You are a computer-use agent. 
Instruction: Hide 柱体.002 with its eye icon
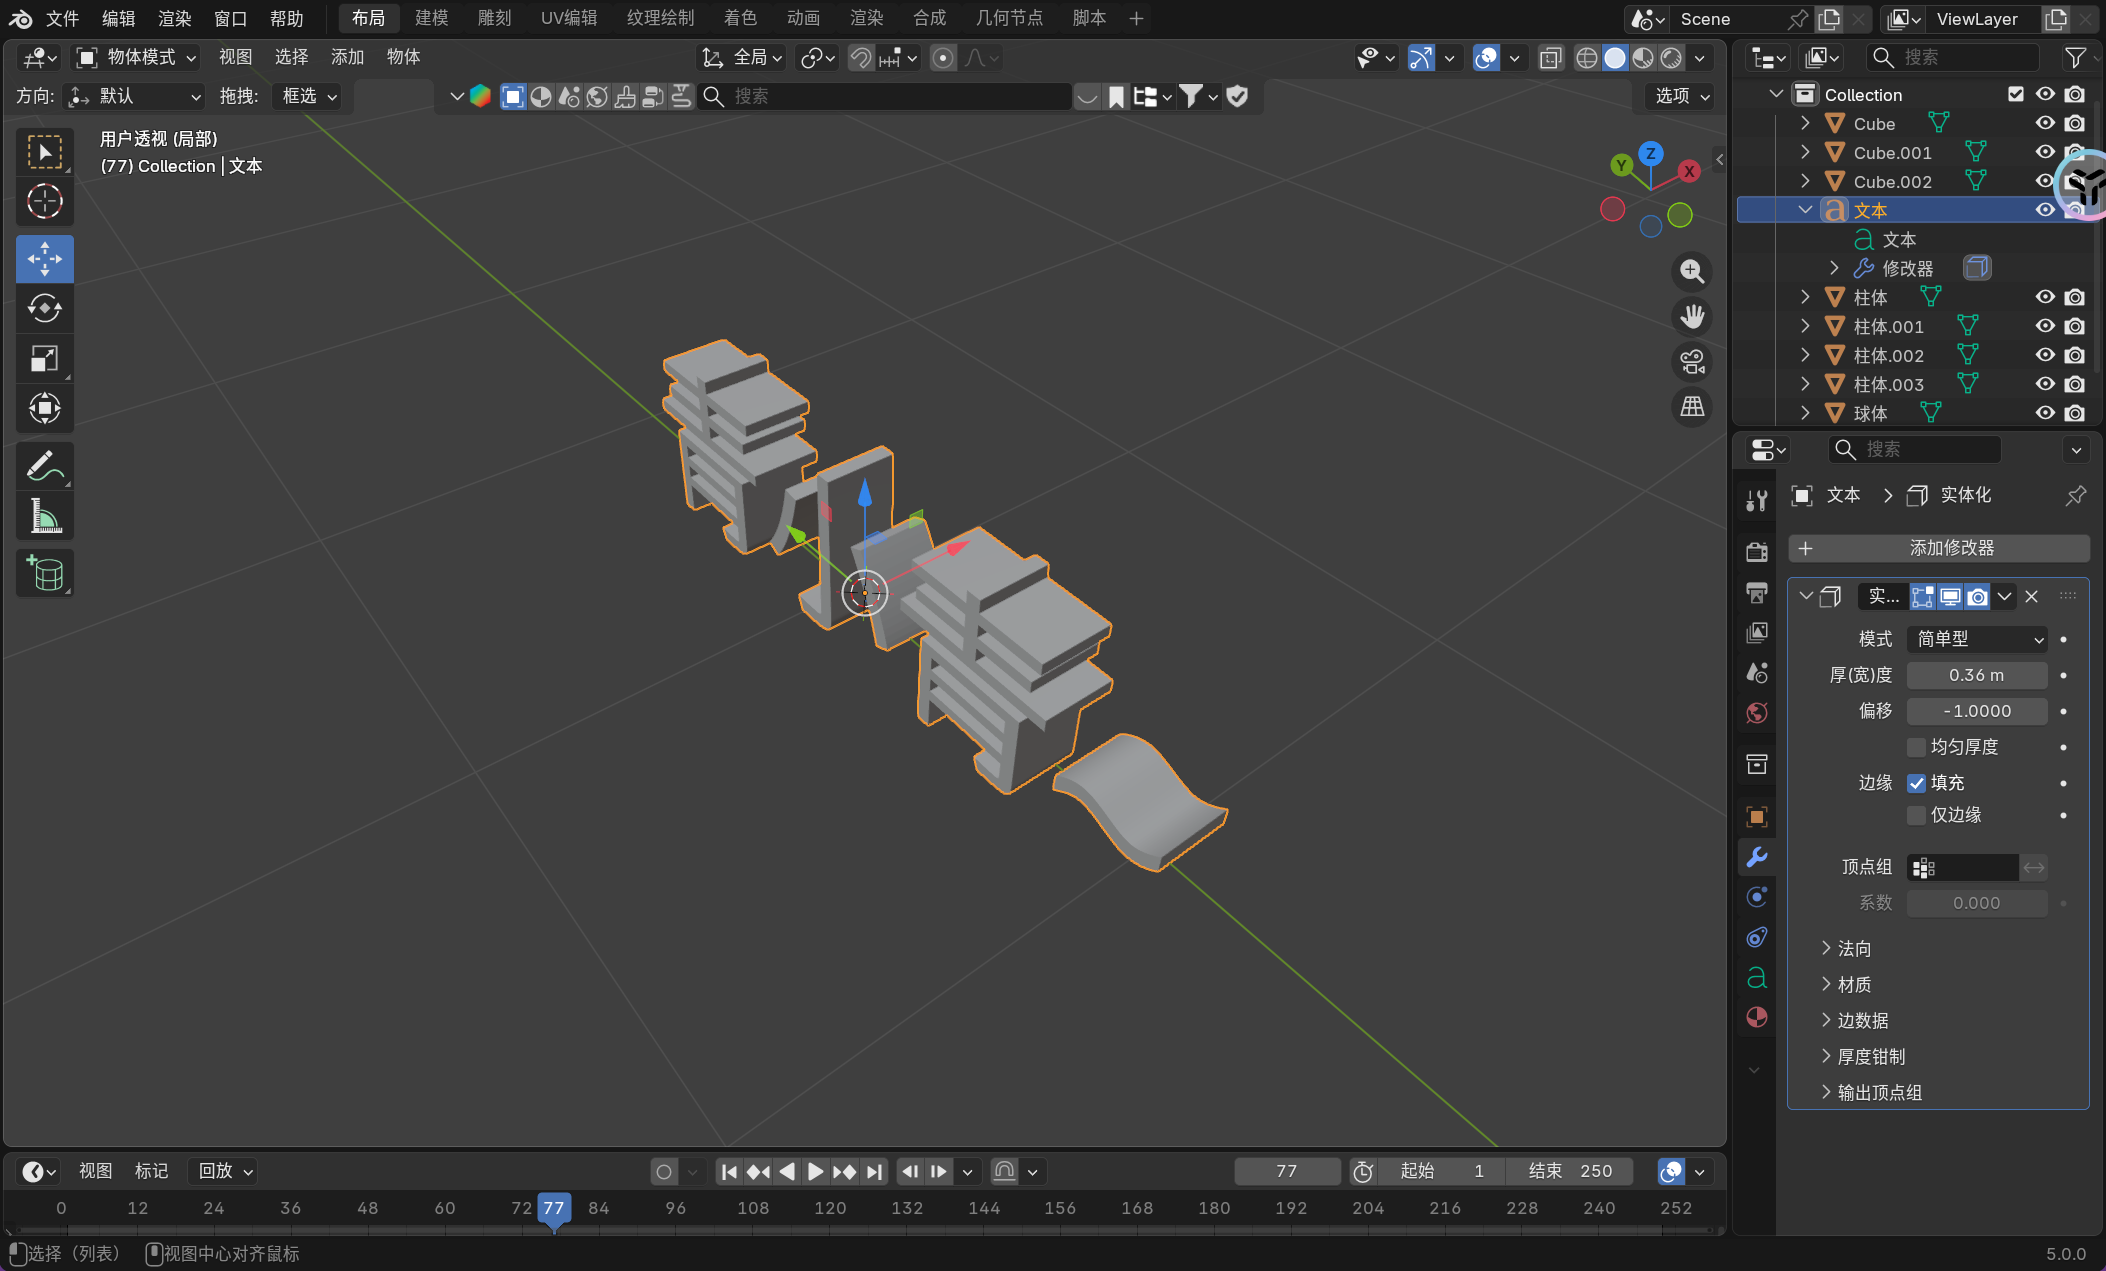click(2045, 355)
